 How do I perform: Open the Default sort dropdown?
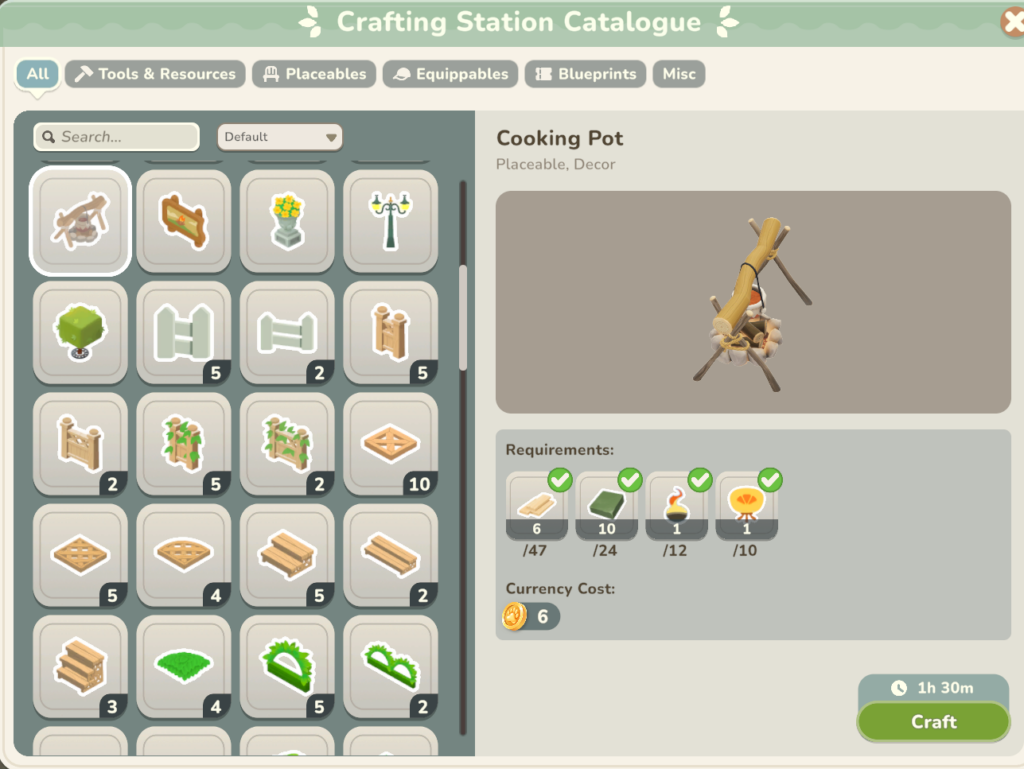click(x=280, y=137)
